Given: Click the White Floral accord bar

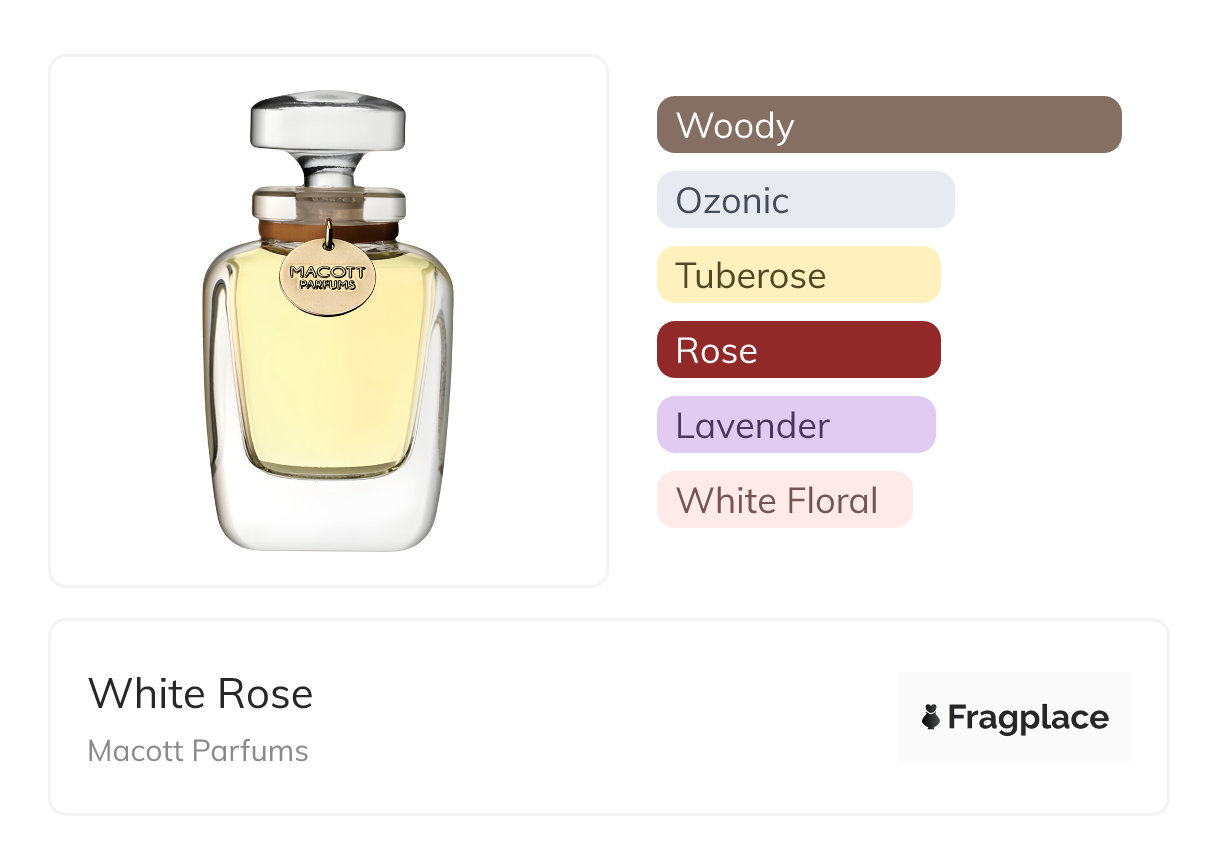Looking at the screenshot, I should (784, 500).
